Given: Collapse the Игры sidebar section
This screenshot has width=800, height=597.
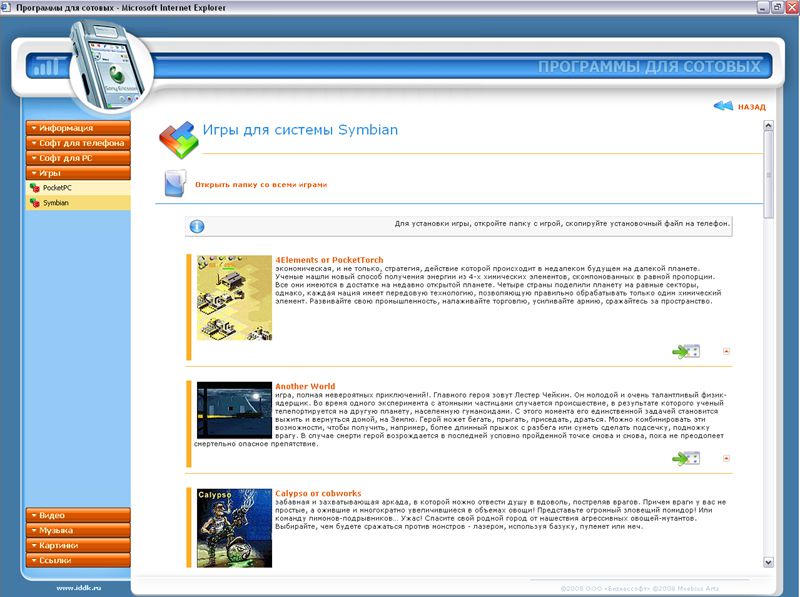Looking at the screenshot, I should pyautogui.click(x=78, y=173).
